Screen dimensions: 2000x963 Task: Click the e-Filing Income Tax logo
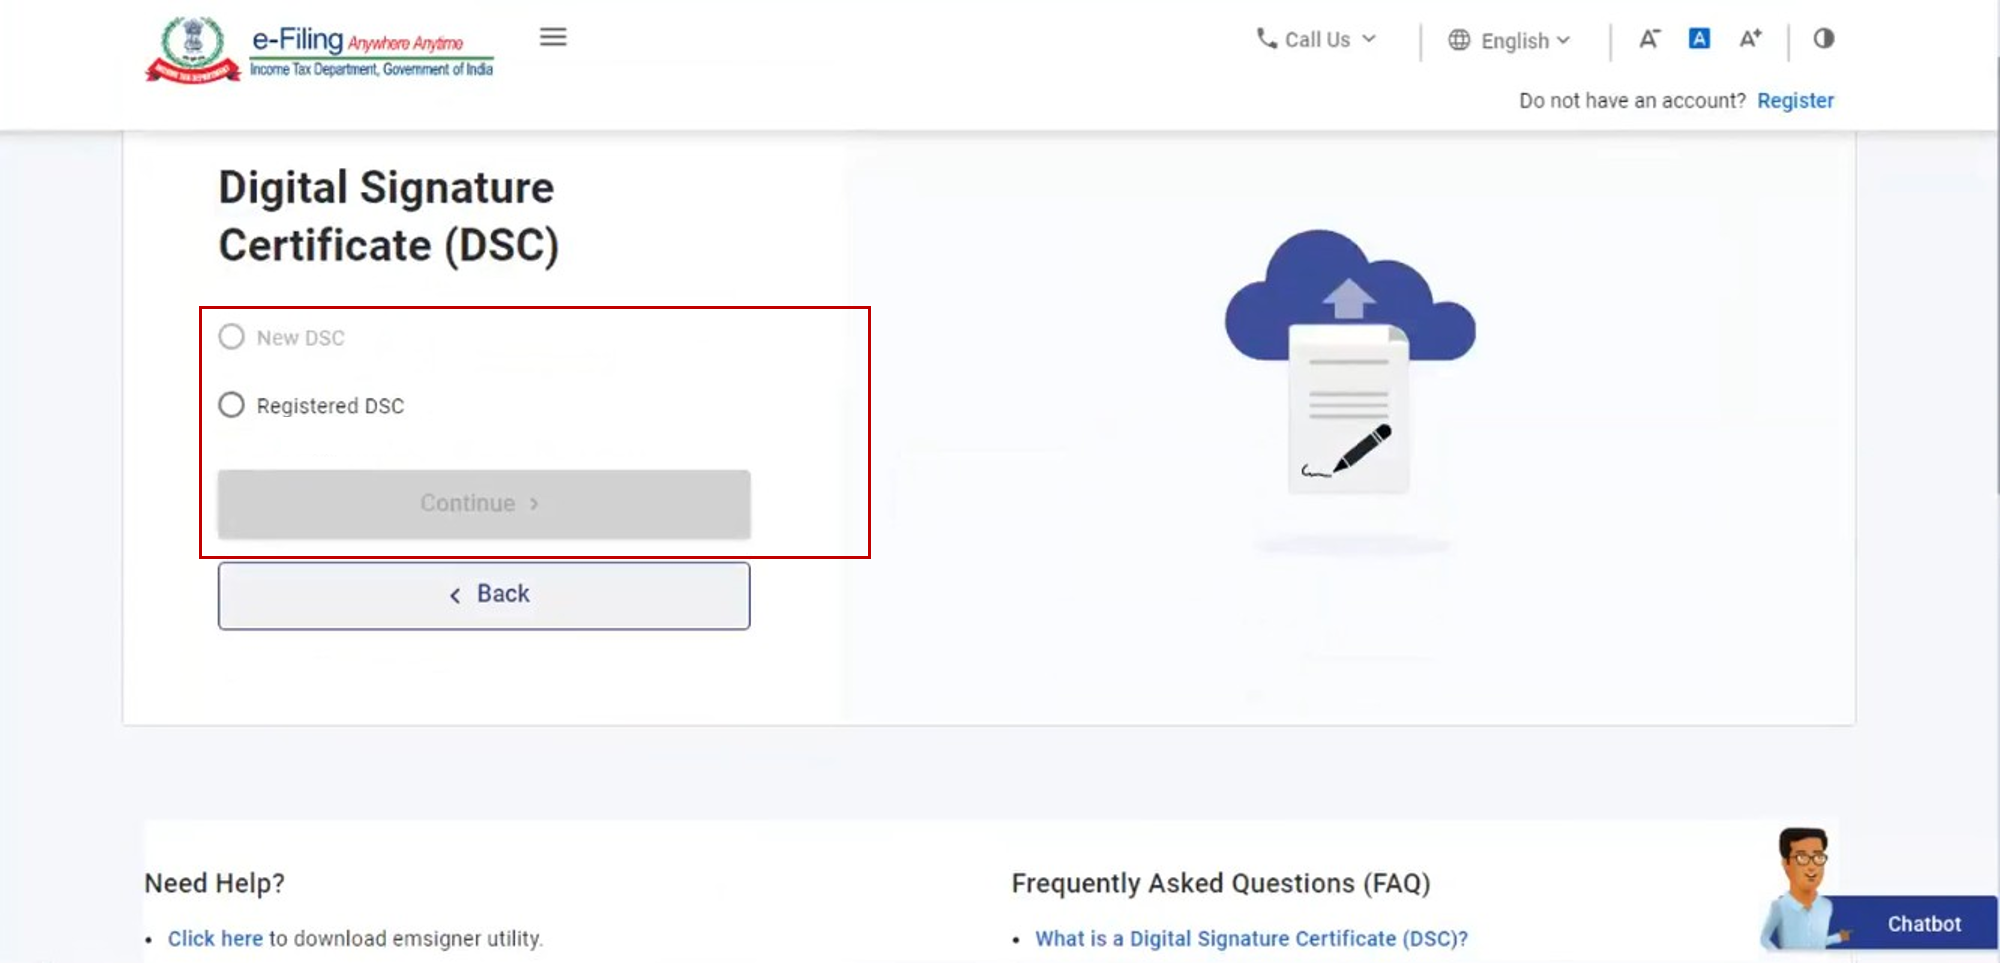coord(320,50)
